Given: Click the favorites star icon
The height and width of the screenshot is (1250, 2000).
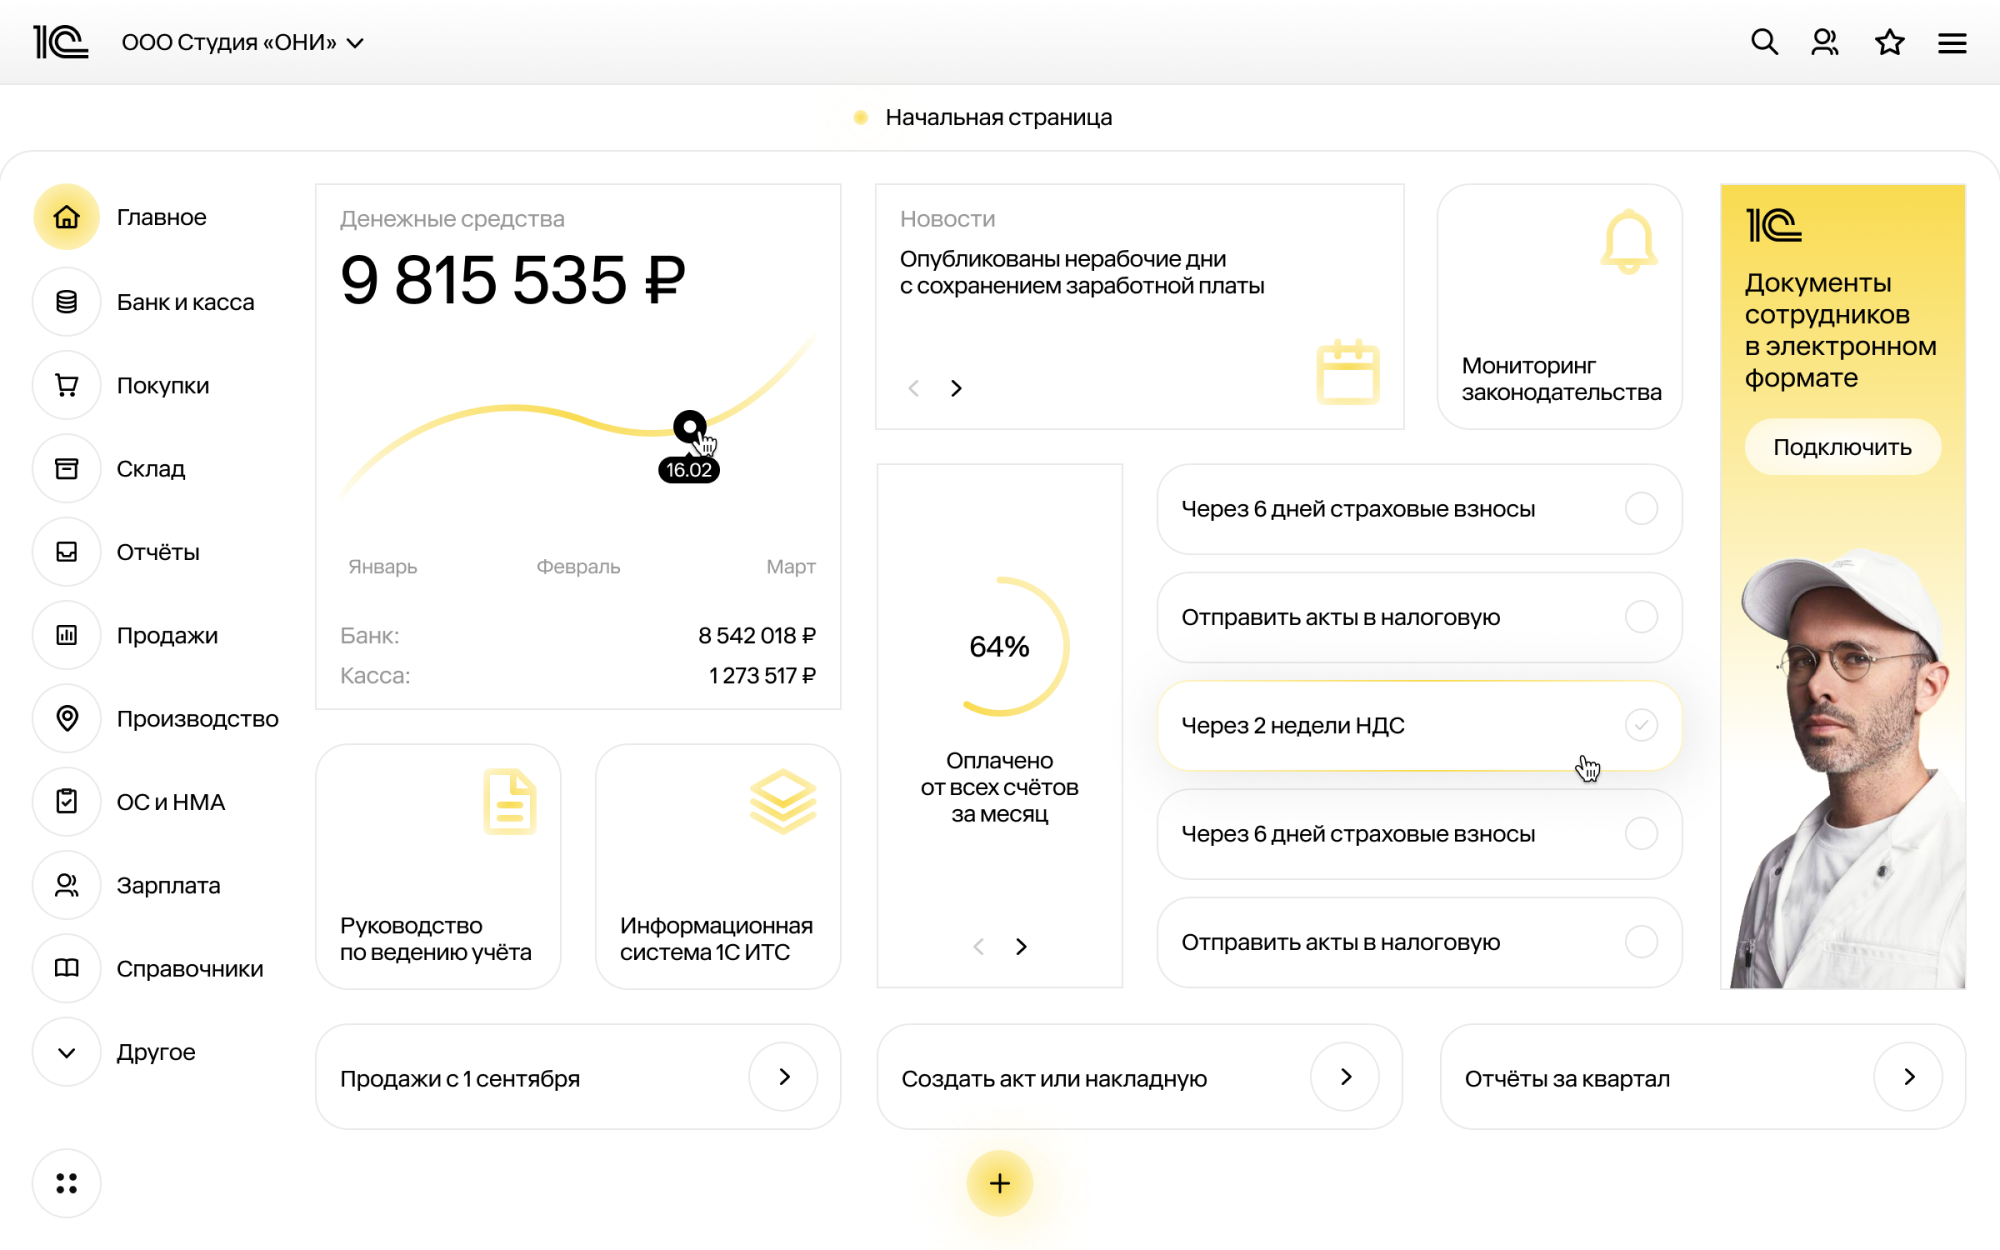Looking at the screenshot, I should pyautogui.click(x=1889, y=42).
